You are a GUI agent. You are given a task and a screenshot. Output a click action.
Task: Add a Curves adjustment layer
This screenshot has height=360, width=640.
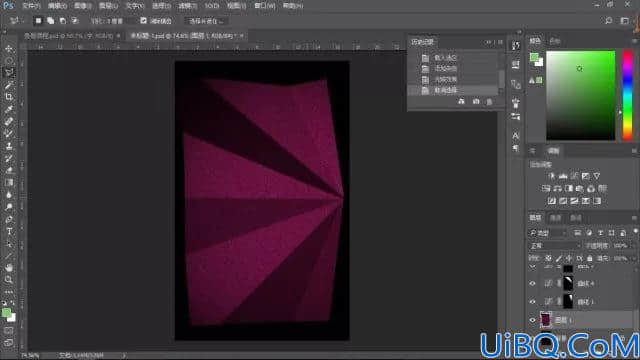click(x=574, y=176)
